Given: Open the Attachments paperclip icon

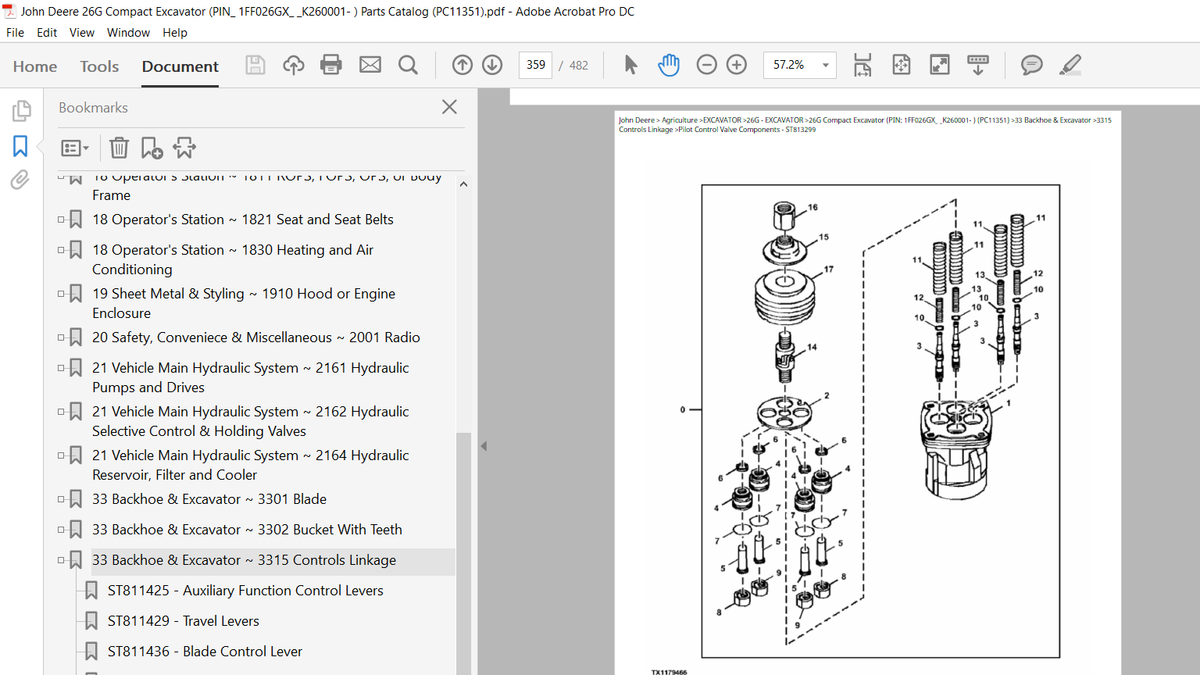Looking at the screenshot, I should click(x=20, y=181).
